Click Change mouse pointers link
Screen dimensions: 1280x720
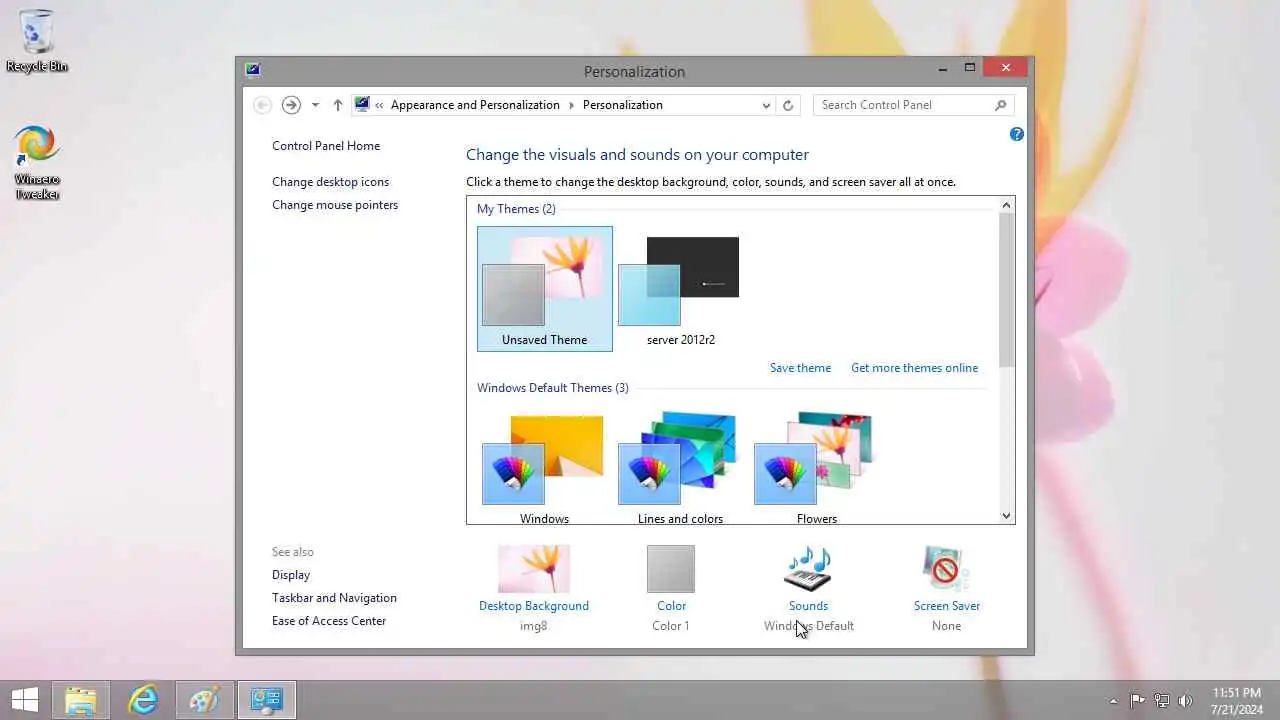(335, 205)
